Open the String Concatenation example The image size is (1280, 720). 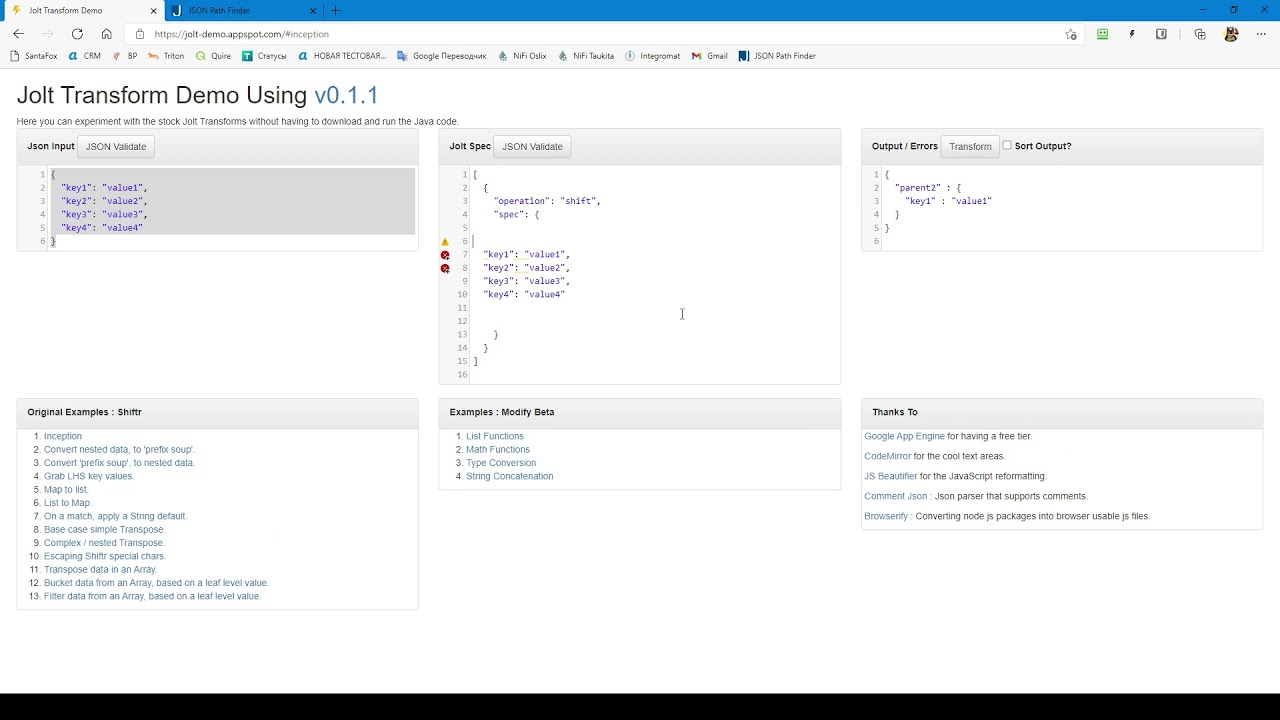510,476
